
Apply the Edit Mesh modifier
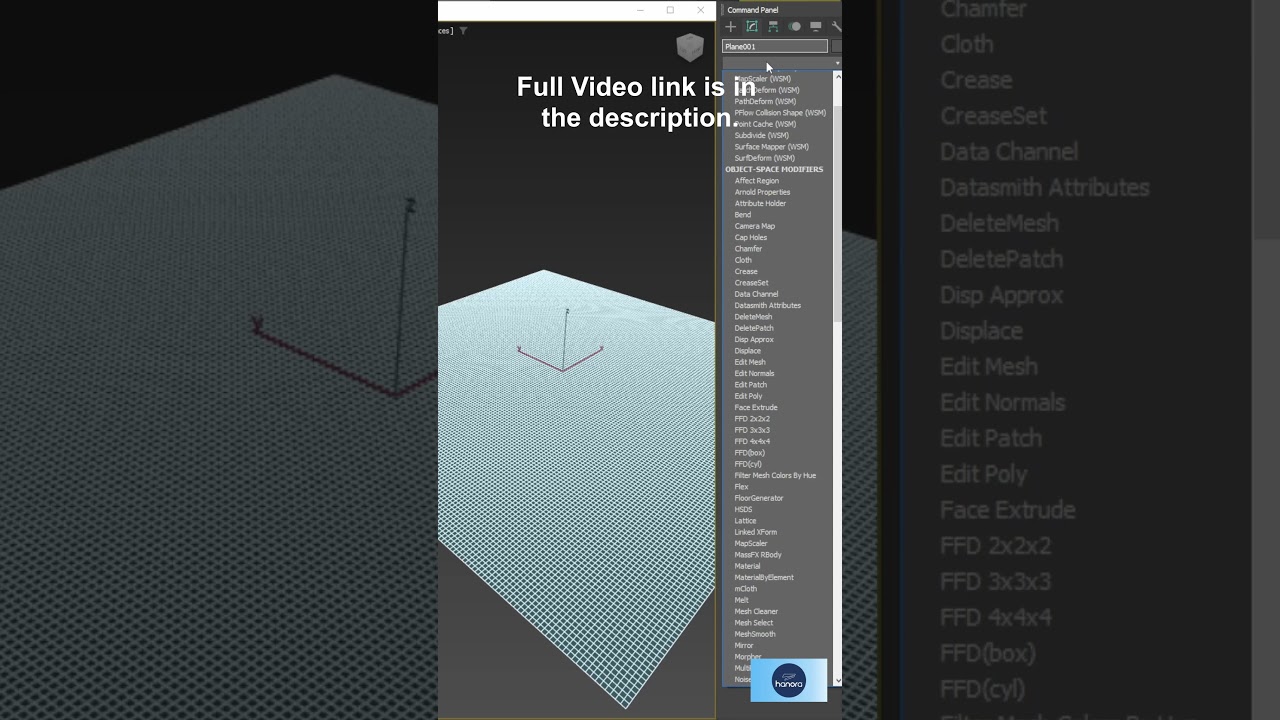tap(749, 362)
